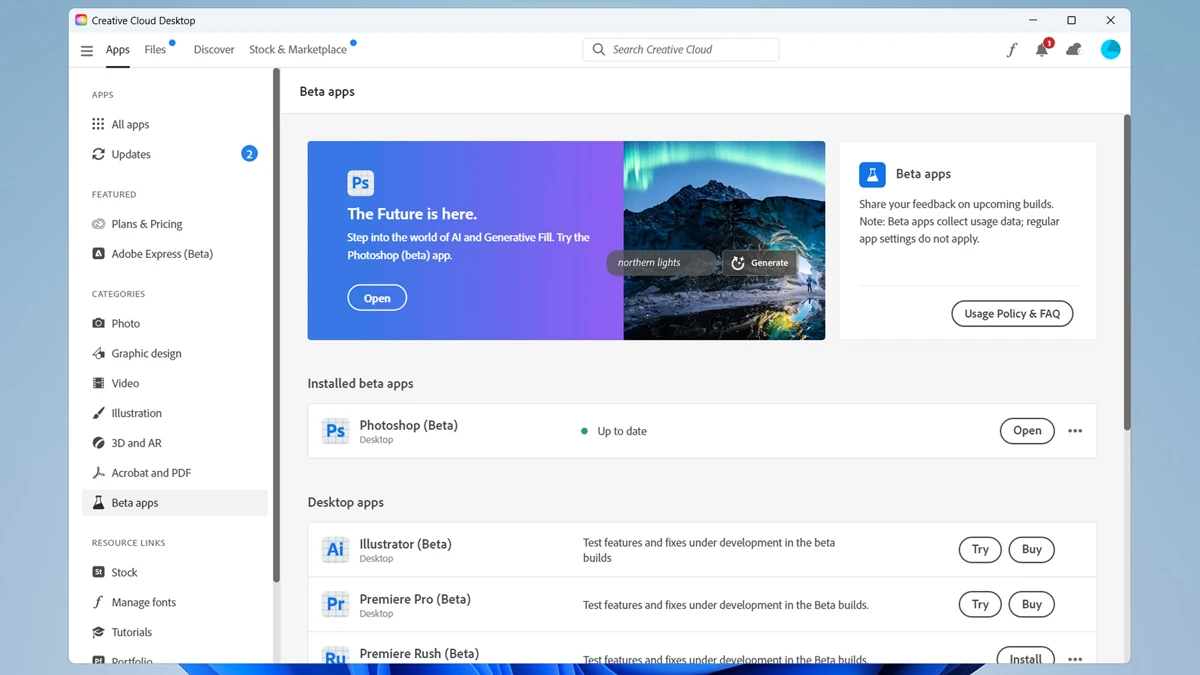Click the Creative Cloud logo in title bar
This screenshot has width=1200, height=675.
point(81,20)
